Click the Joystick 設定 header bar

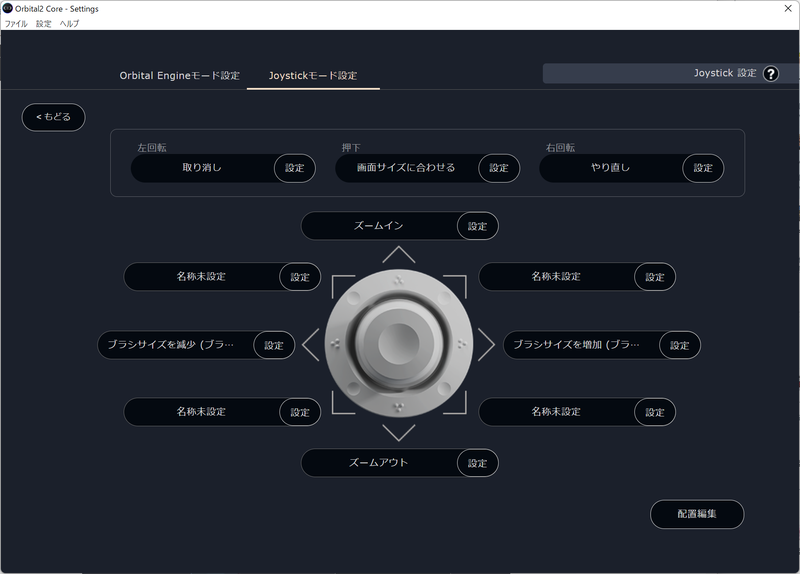point(670,73)
